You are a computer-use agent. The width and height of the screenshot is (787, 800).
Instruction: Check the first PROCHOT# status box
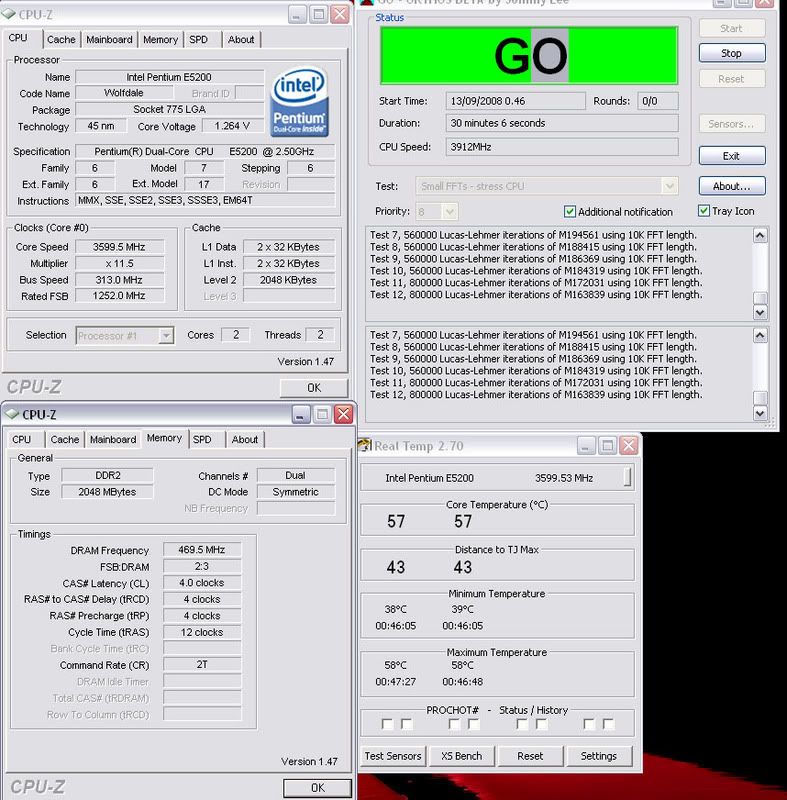[387, 724]
